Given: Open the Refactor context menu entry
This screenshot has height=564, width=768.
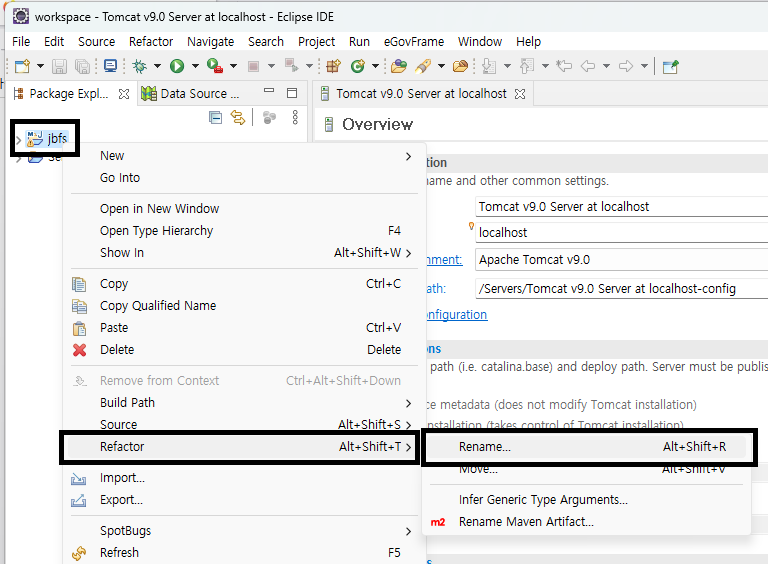Looking at the screenshot, I should tap(241, 446).
